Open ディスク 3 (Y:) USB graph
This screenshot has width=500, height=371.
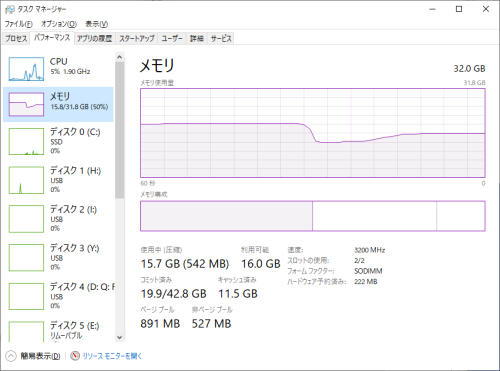pos(26,258)
